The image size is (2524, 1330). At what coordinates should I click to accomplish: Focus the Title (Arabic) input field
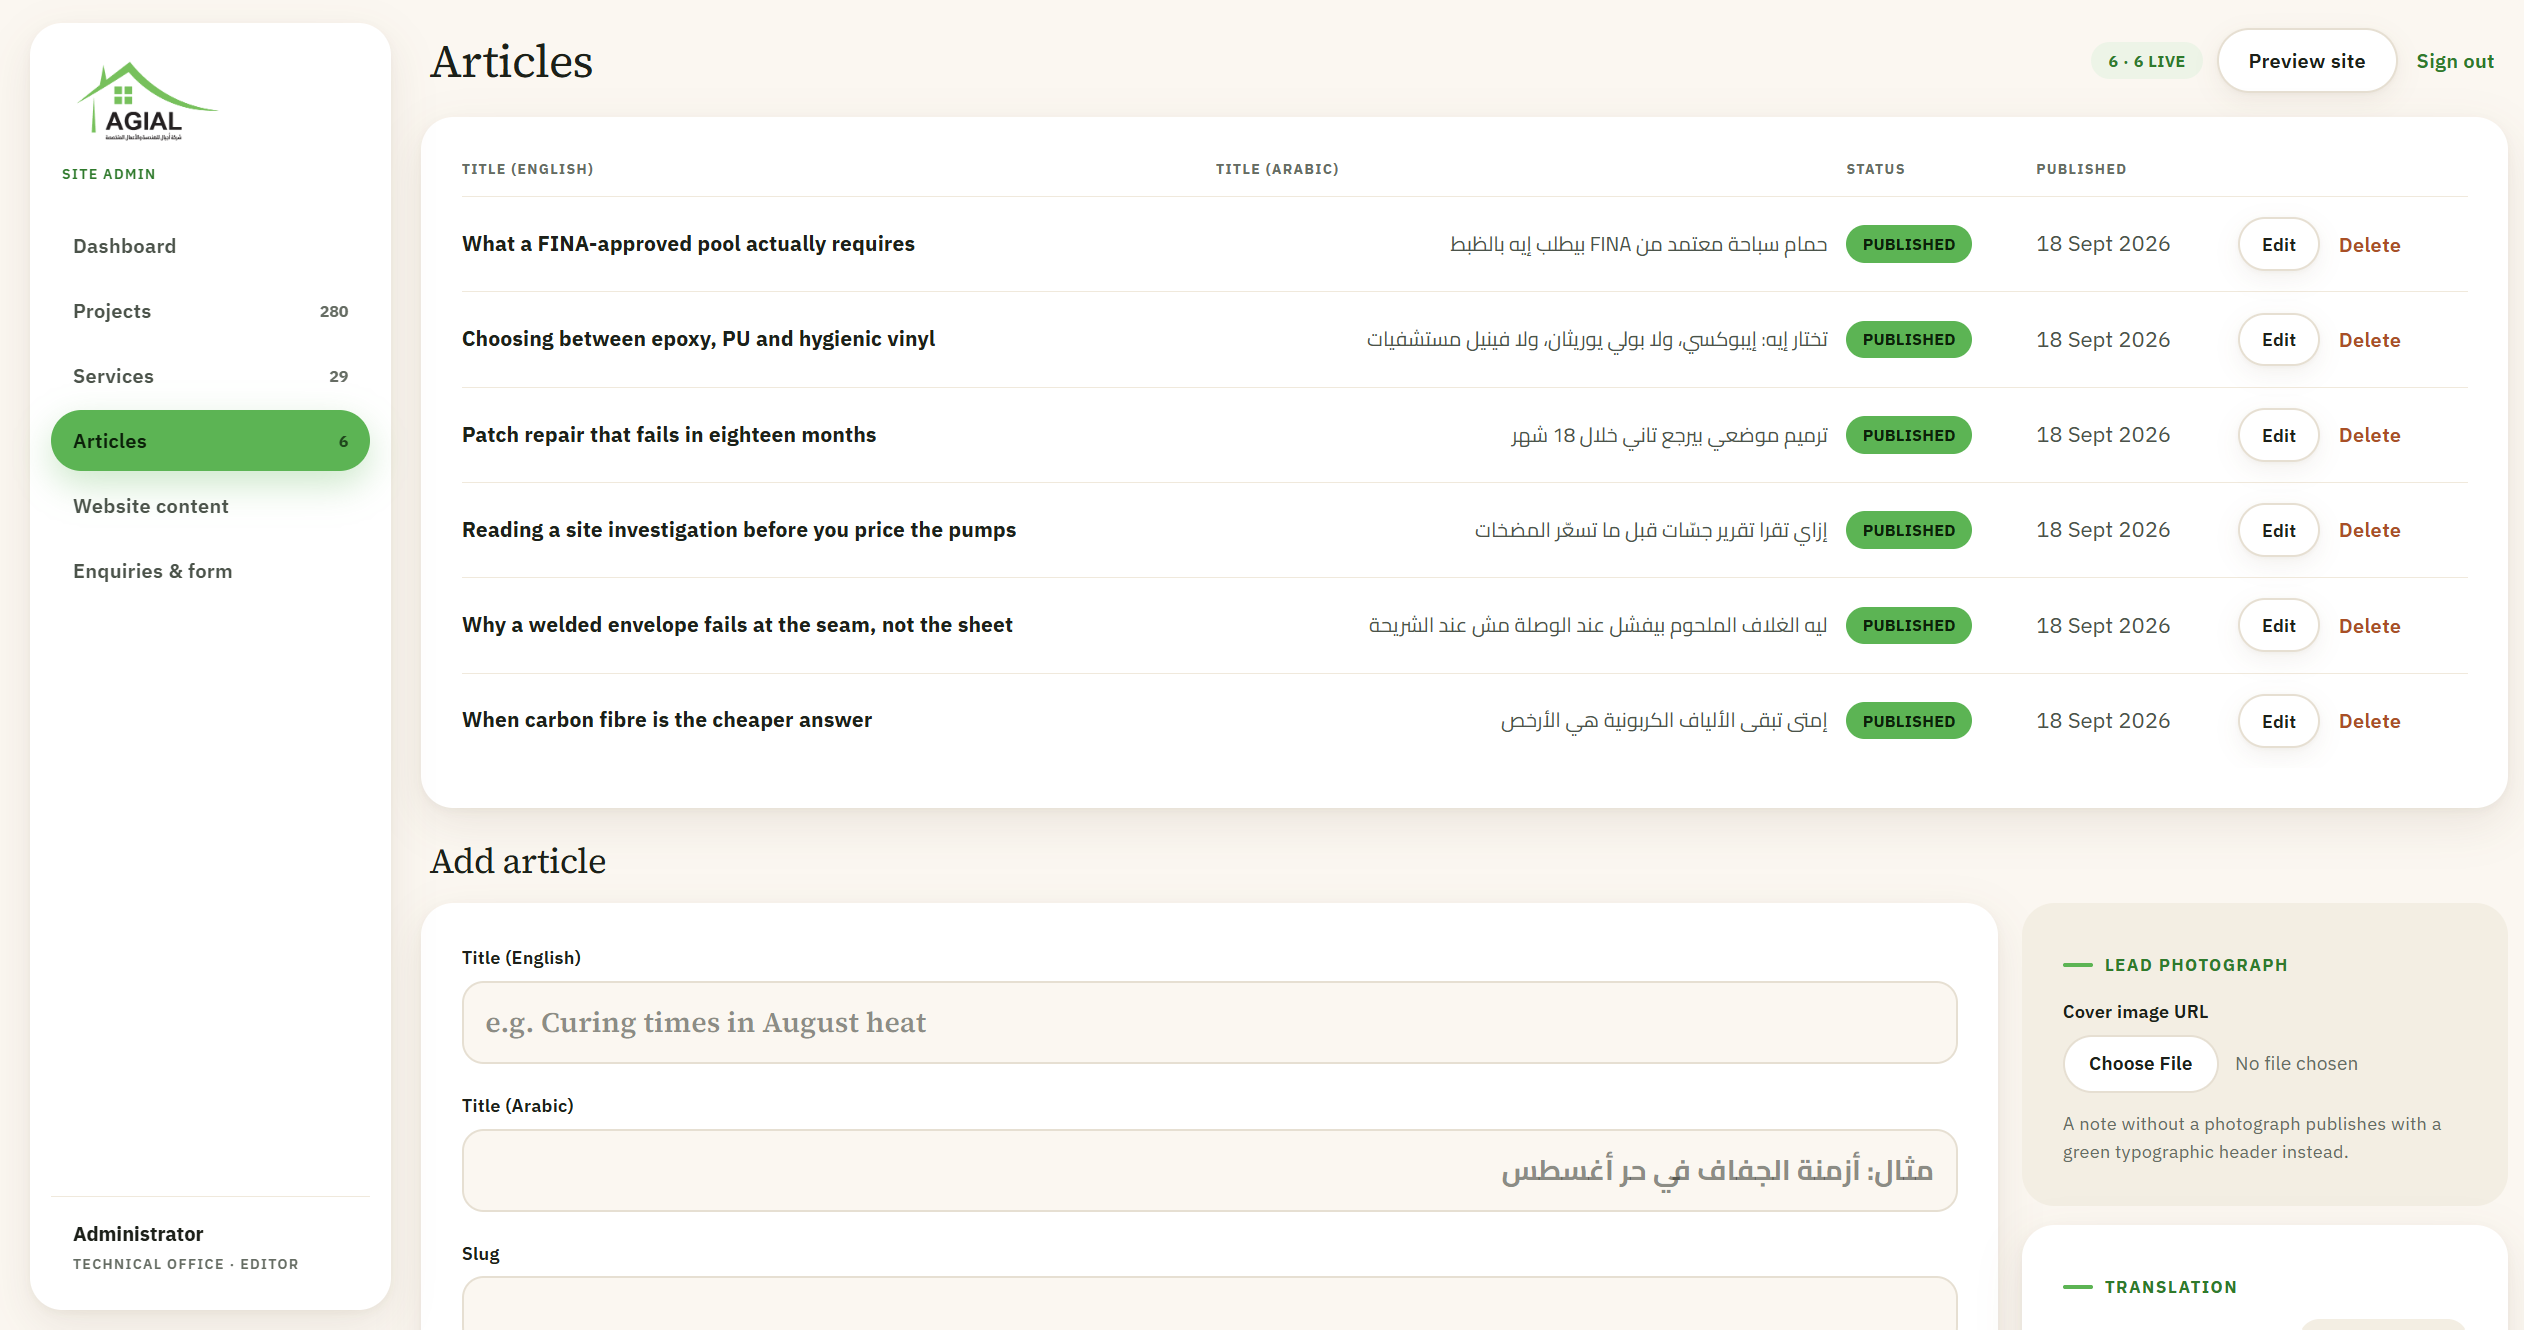(1209, 1170)
